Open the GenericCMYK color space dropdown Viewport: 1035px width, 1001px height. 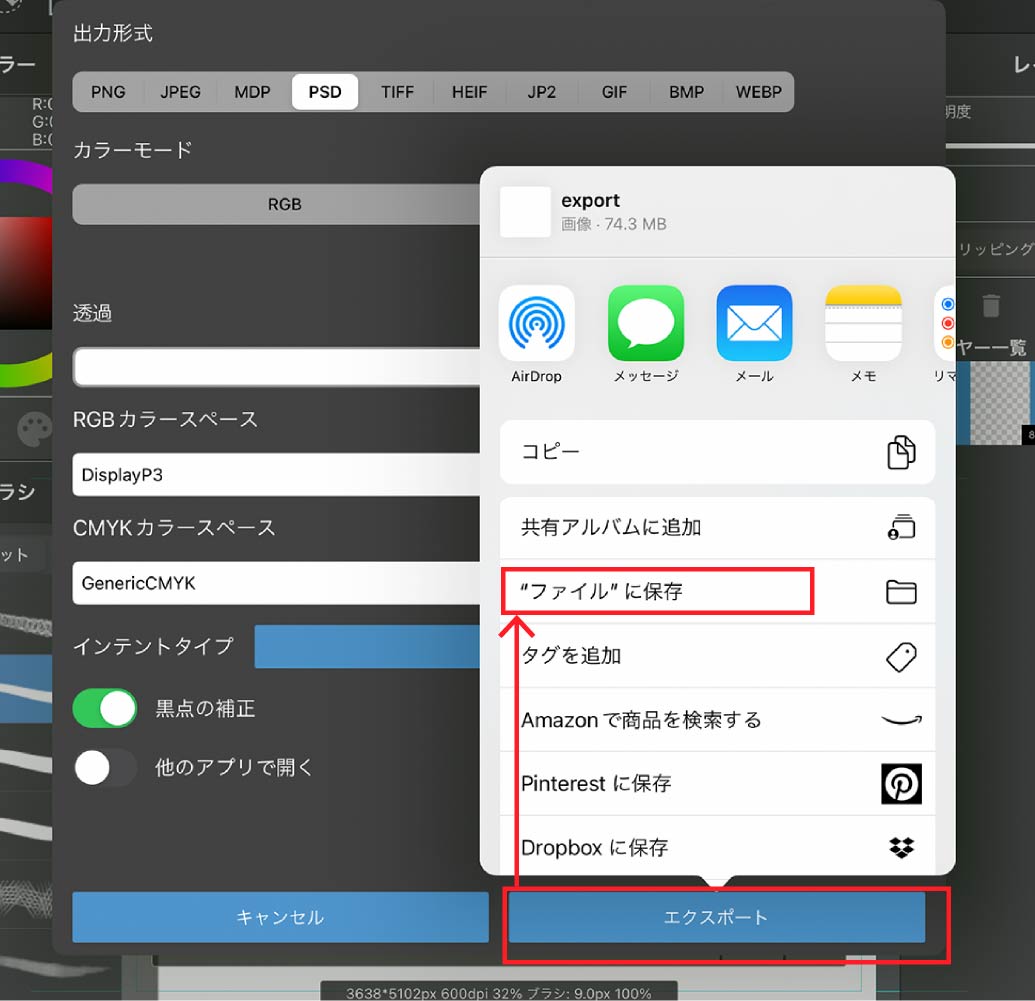point(276,583)
